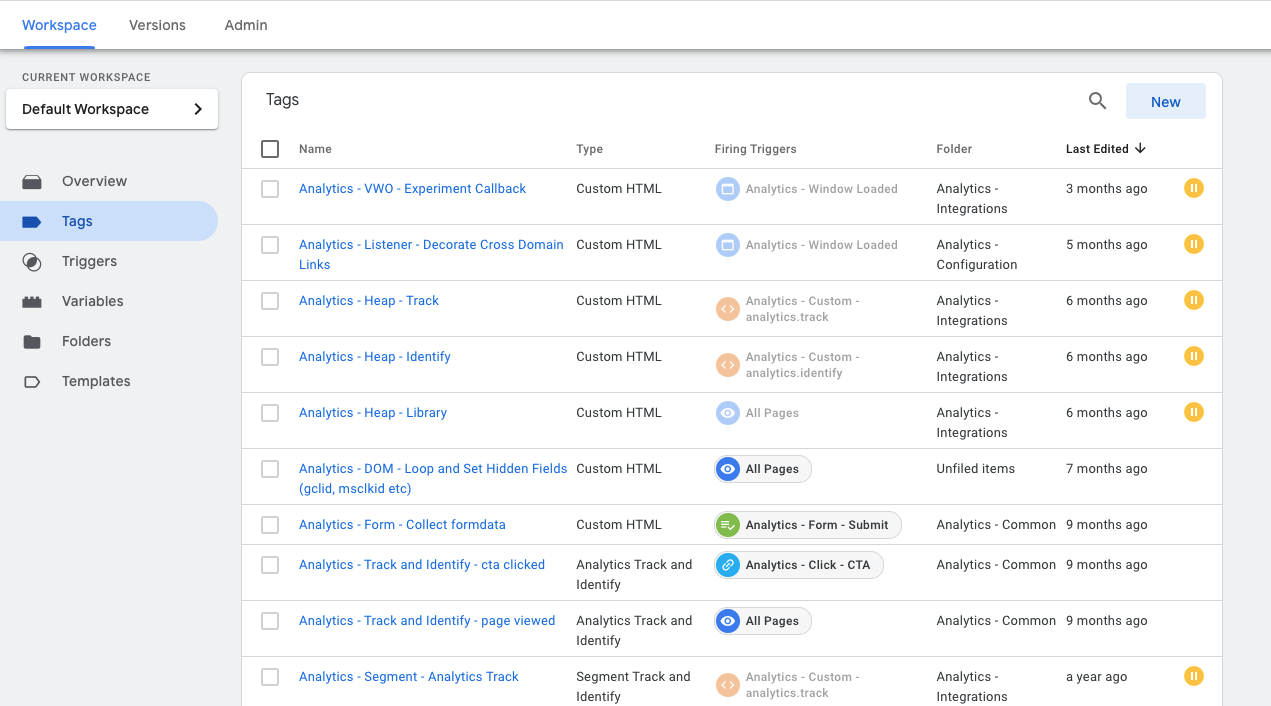This screenshot has width=1271, height=706.
Task: Open Overview in the sidebar
Action: point(109,181)
